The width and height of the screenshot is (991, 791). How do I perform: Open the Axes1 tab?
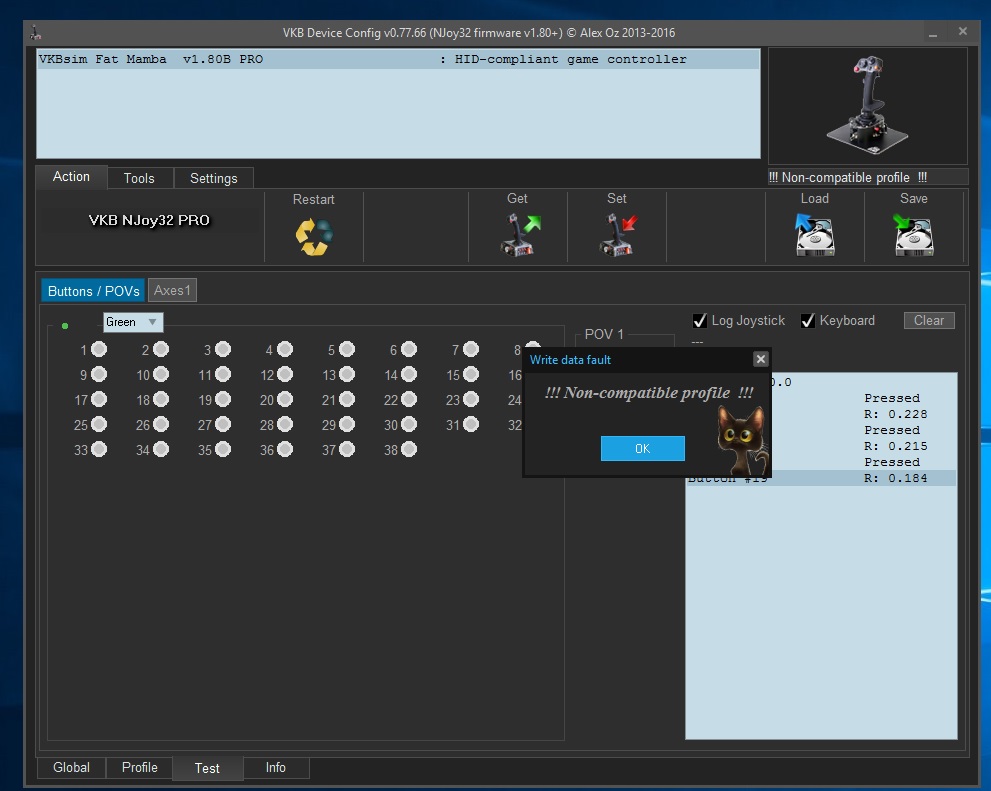173,290
